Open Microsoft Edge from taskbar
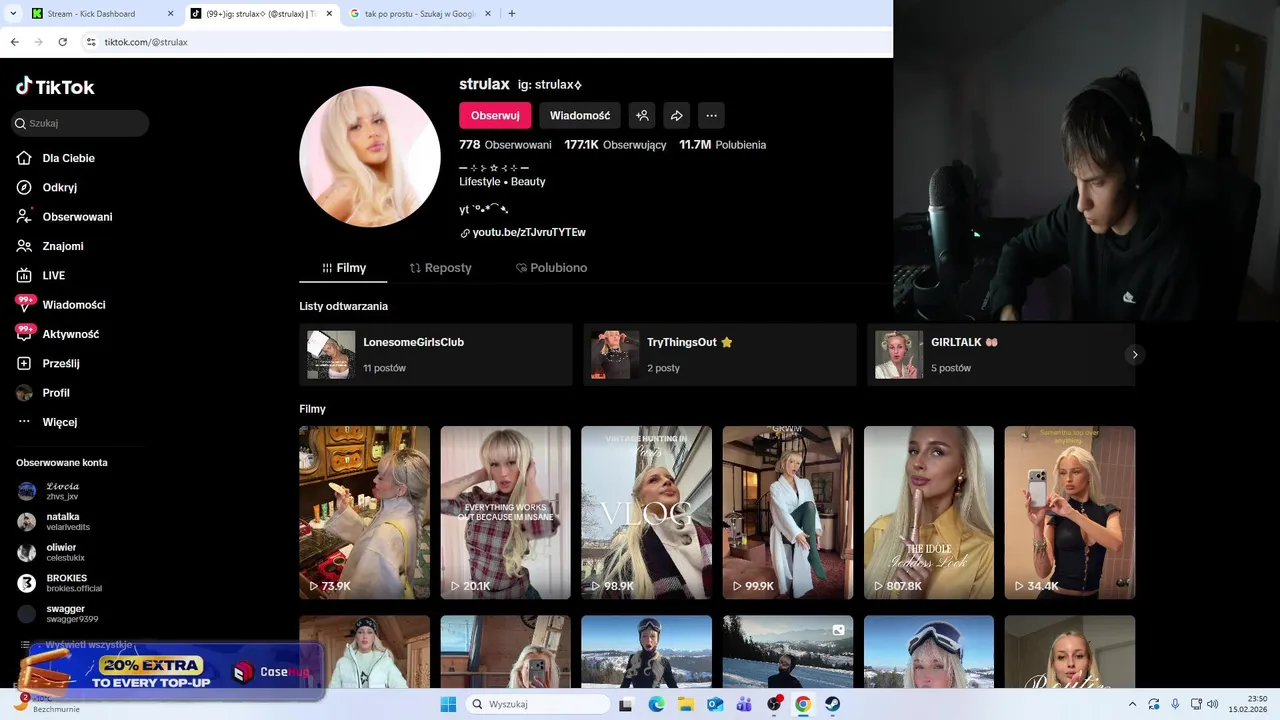This screenshot has height=720, width=1280. click(656, 704)
